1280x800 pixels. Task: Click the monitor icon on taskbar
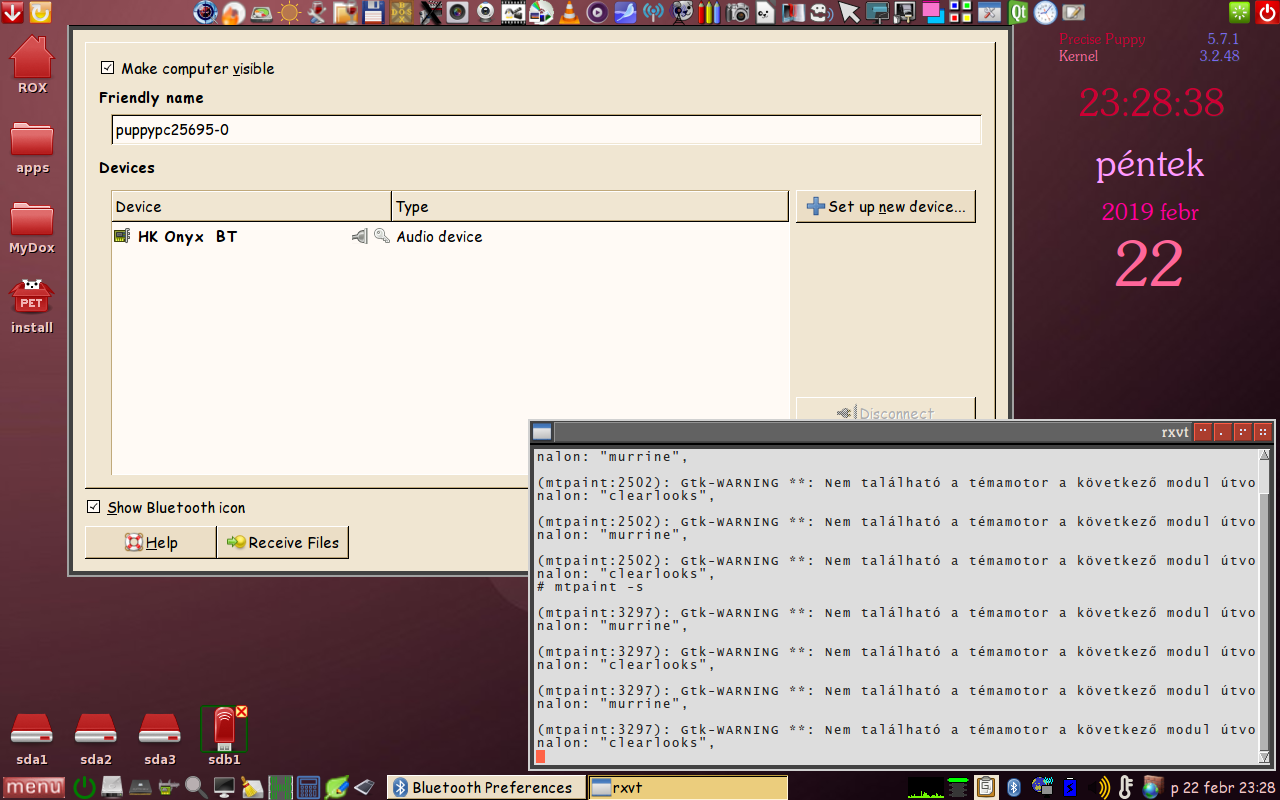tap(224, 788)
